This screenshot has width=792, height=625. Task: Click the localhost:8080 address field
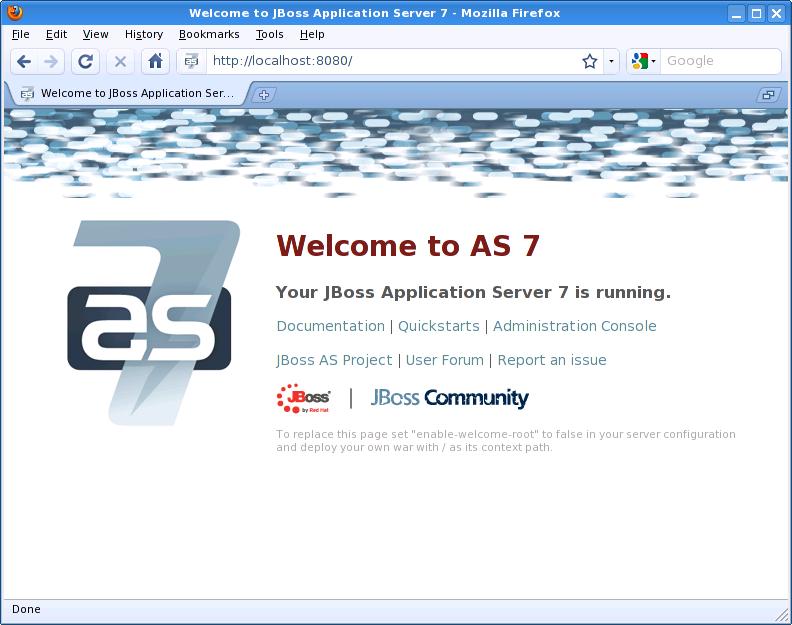392,61
